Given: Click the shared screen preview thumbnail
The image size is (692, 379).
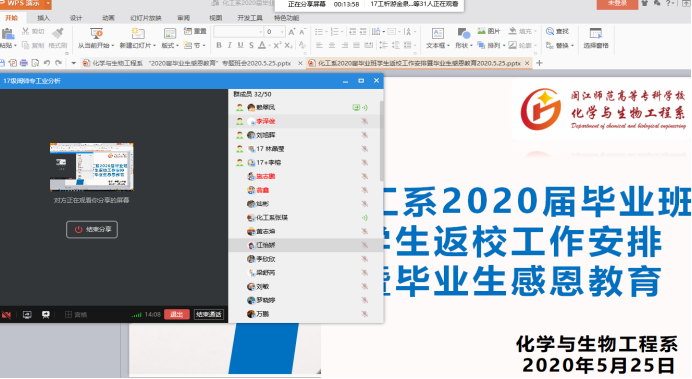Looking at the screenshot, I should point(92,167).
